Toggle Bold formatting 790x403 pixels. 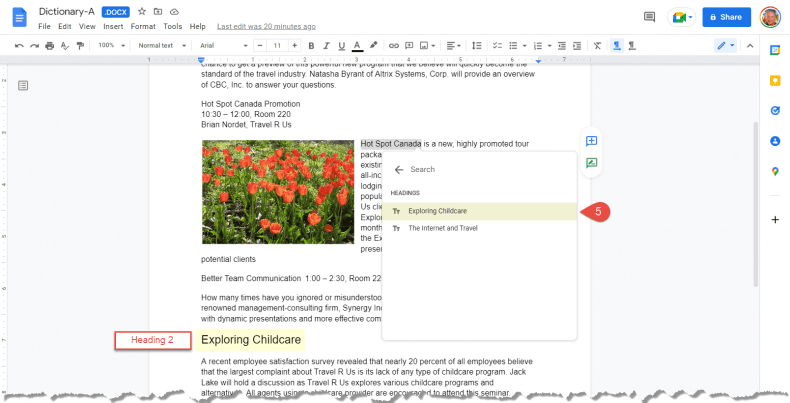(311, 45)
